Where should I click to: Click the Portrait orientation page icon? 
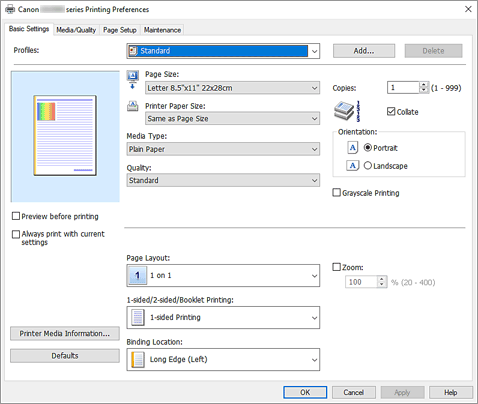352,147
